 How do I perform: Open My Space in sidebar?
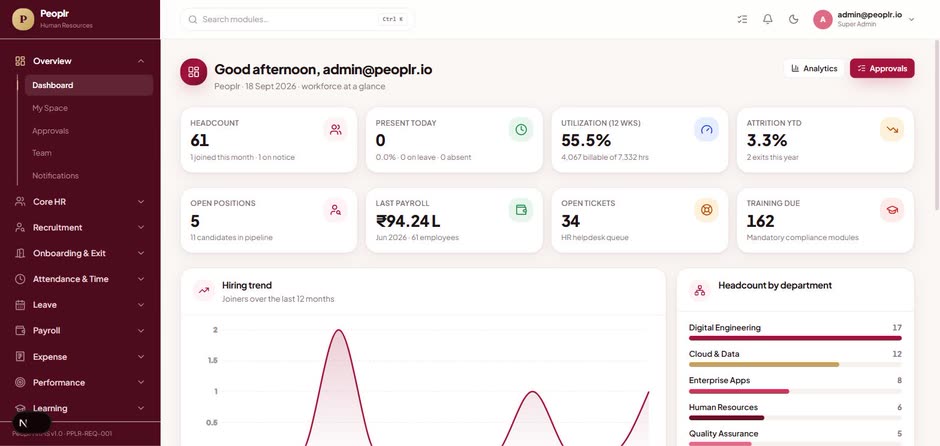click(x=50, y=108)
